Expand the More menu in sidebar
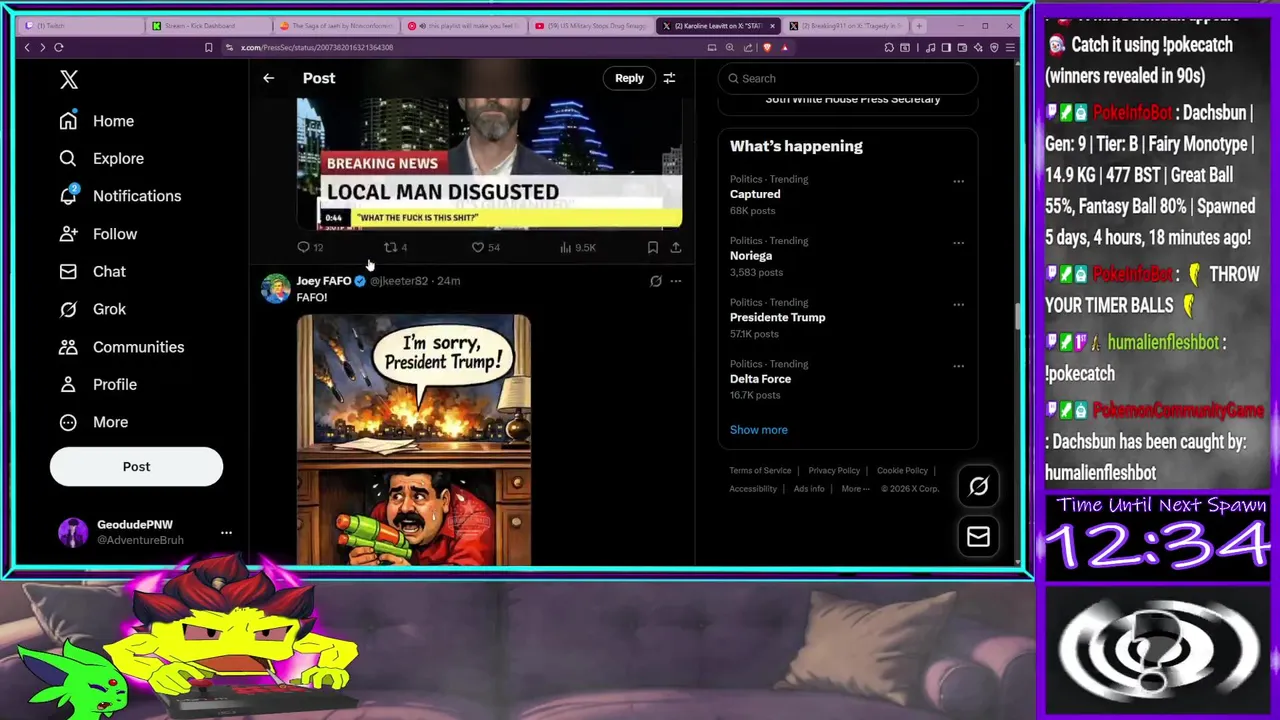 [x=94, y=422]
